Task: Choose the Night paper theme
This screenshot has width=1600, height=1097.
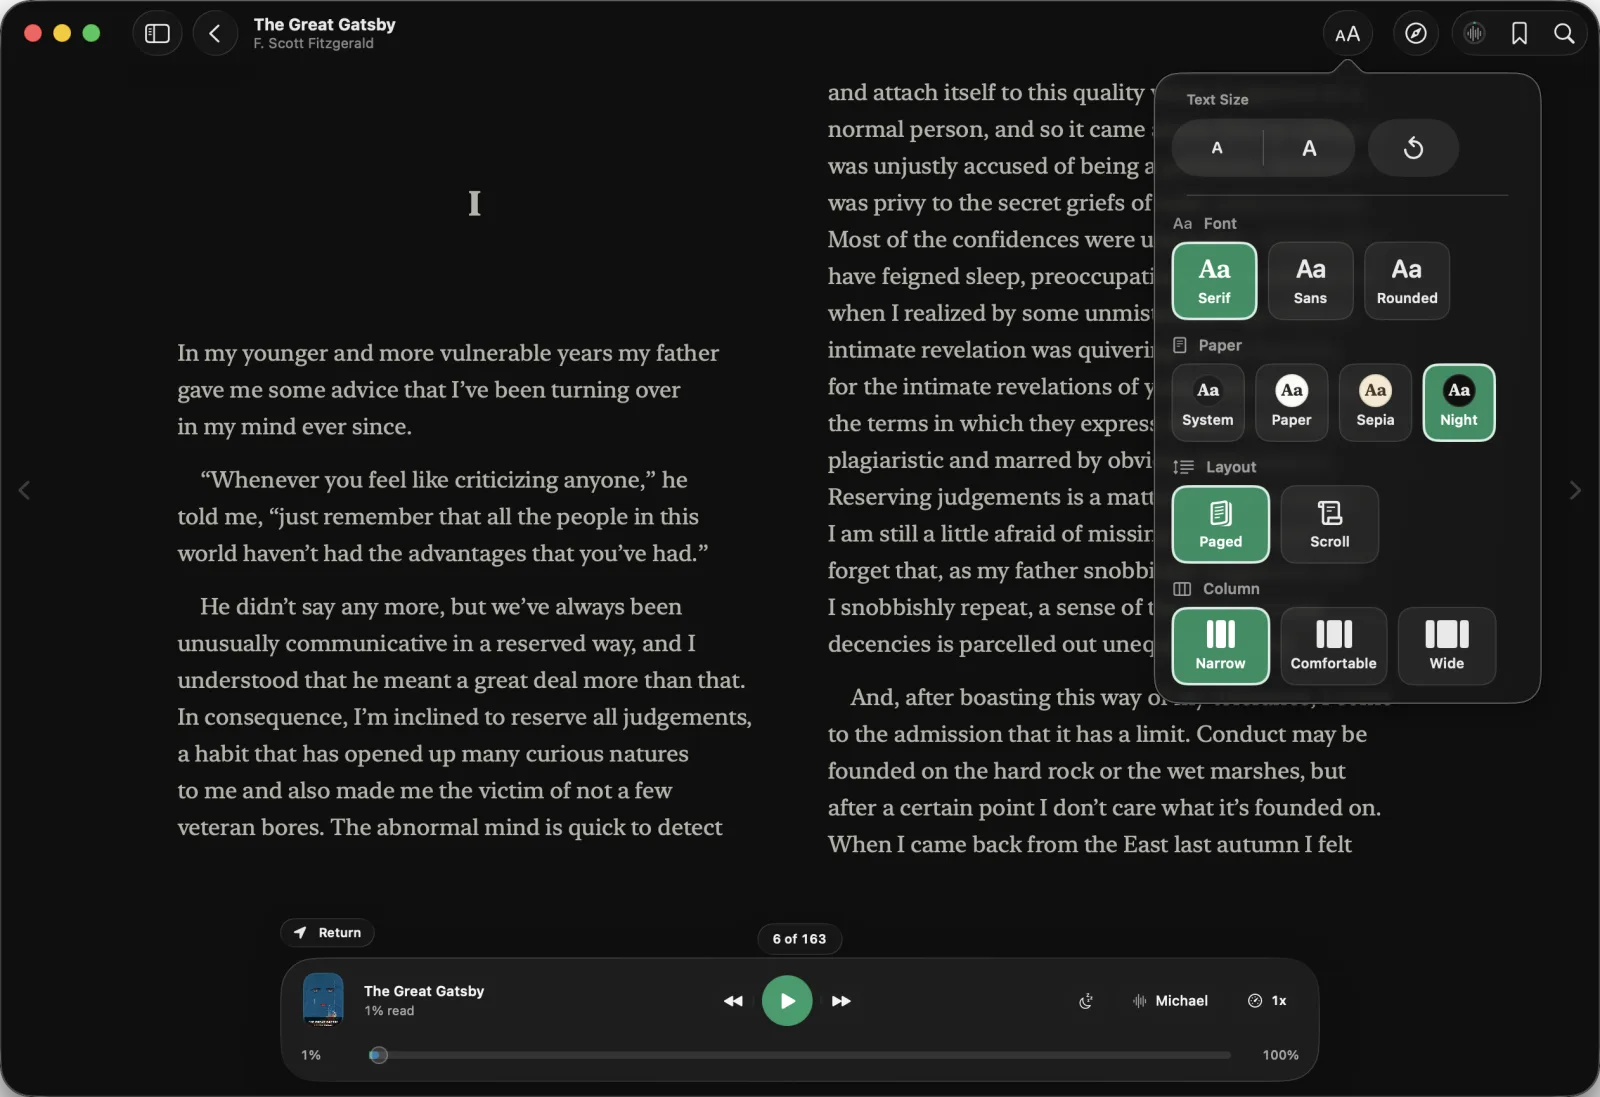Action: point(1458,402)
